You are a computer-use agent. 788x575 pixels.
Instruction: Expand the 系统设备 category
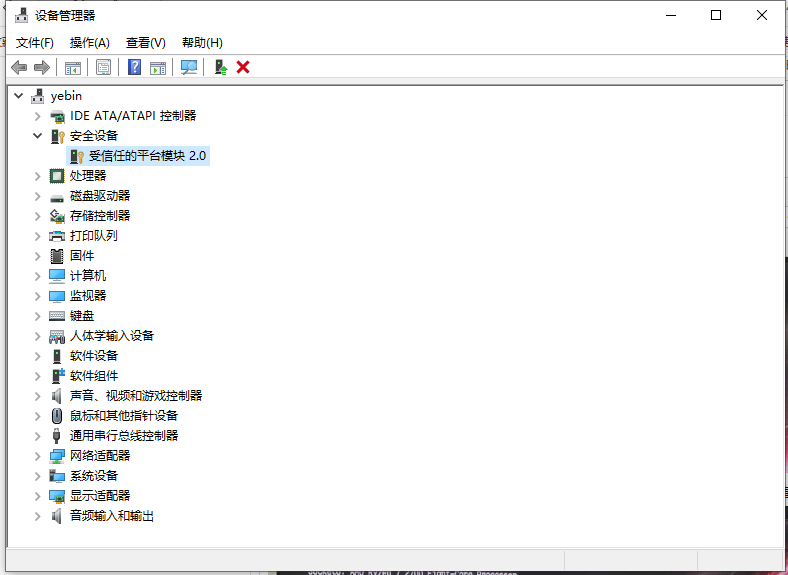pos(37,476)
